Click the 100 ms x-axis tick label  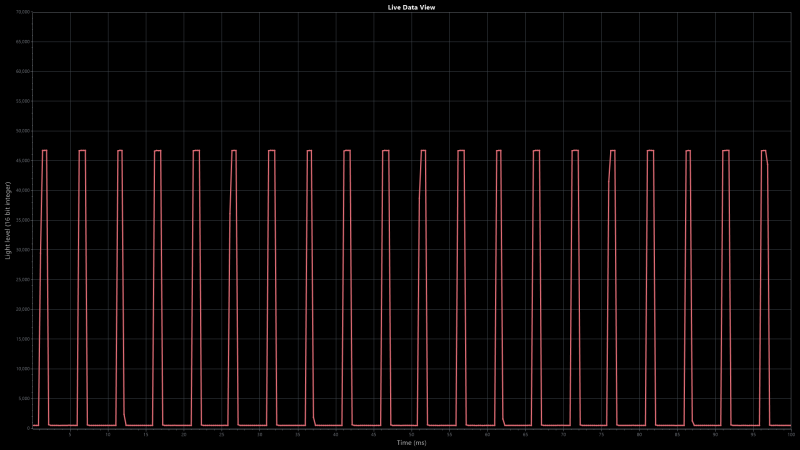pos(790,434)
